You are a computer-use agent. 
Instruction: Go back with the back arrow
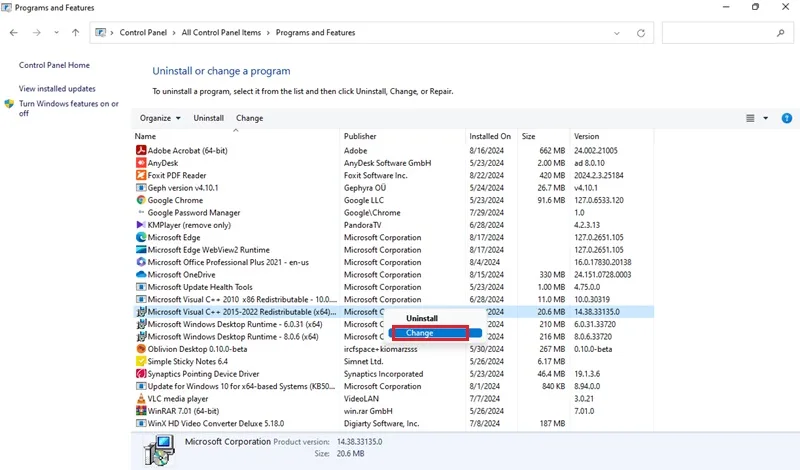(x=14, y=33)
